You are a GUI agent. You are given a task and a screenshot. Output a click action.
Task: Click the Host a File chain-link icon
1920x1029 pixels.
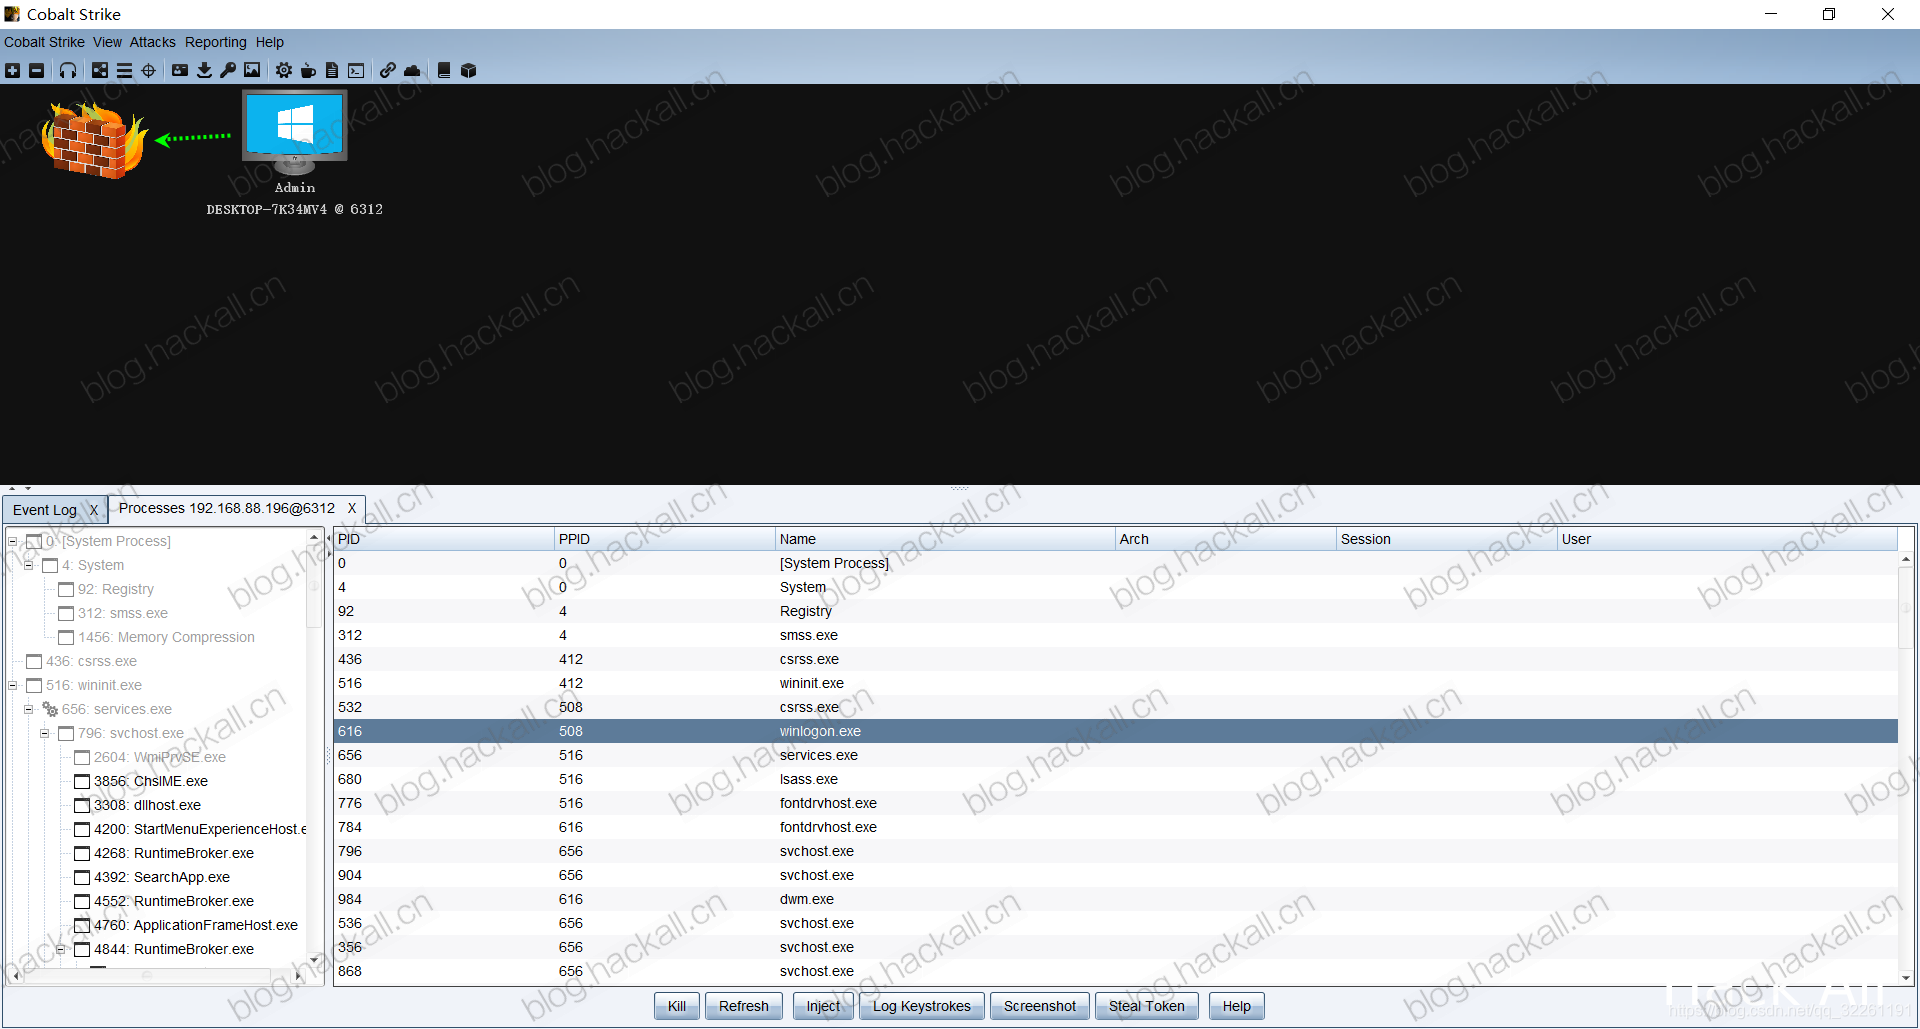pos(388,70)
